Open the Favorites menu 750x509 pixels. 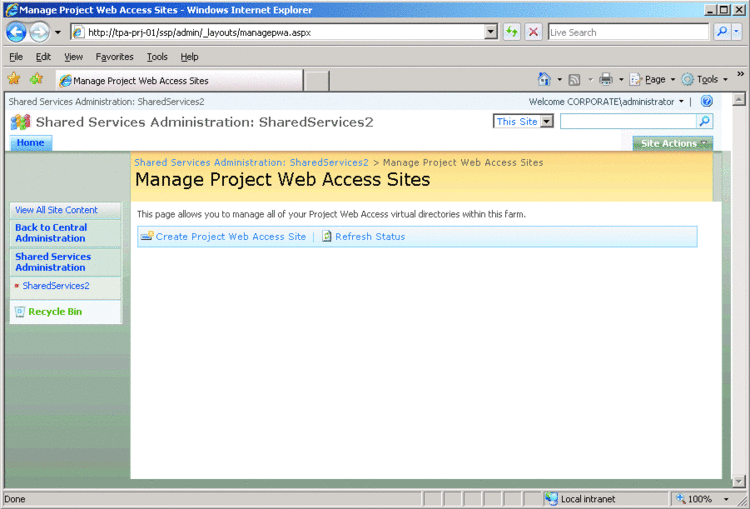(x=114, y=57)
